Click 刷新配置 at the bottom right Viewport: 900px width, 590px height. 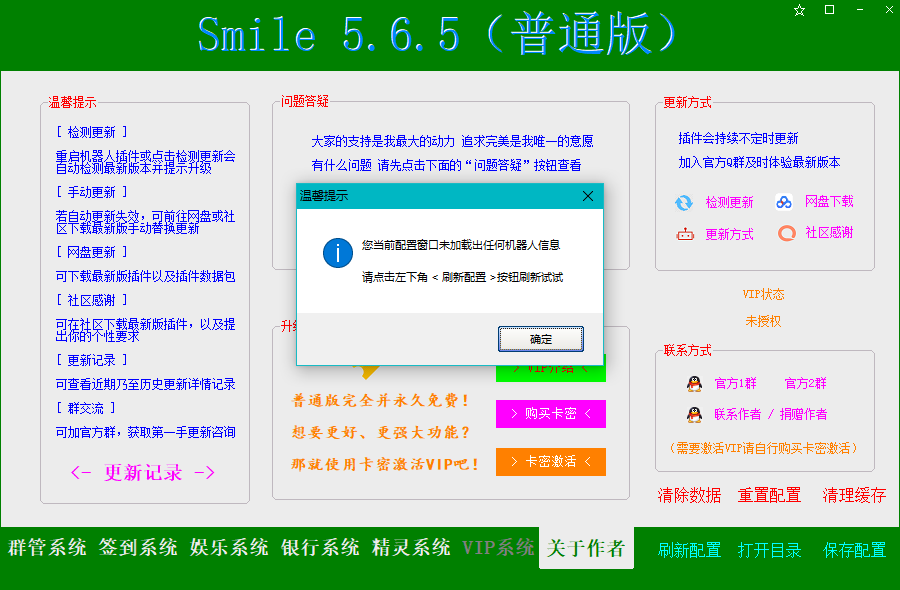[689, 550]
